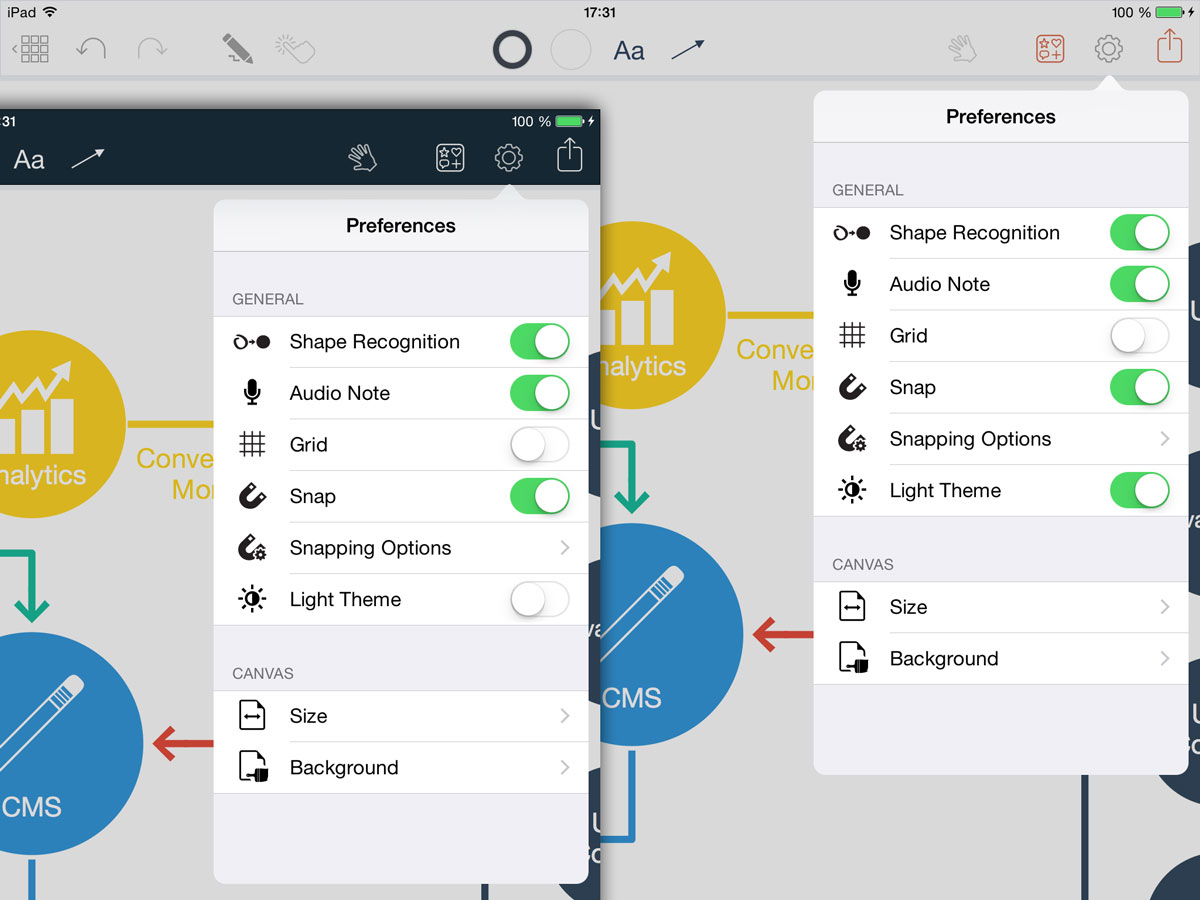Image resolution: width=1200 pixels, height=900 pixels.
Task: Tap Grid hash icon in dark window
Action: click(x=252, y=444)
